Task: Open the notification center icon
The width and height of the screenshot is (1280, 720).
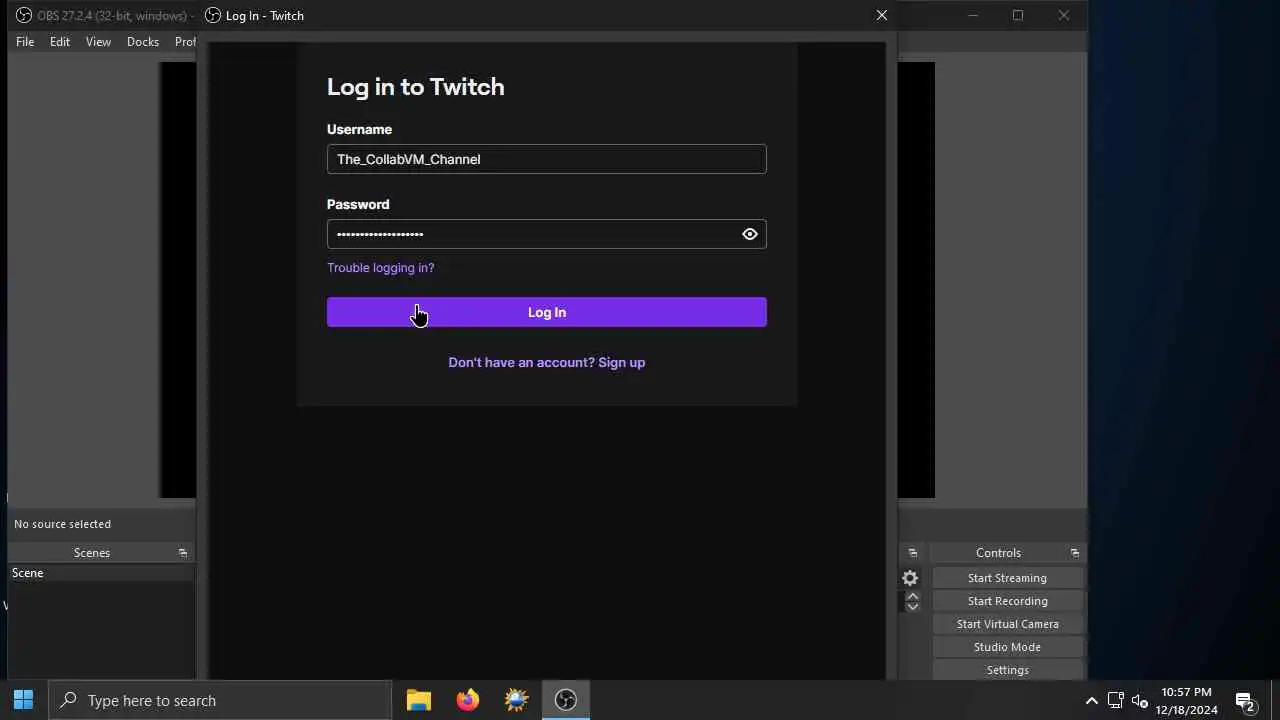Action: tap(1245, 701)
